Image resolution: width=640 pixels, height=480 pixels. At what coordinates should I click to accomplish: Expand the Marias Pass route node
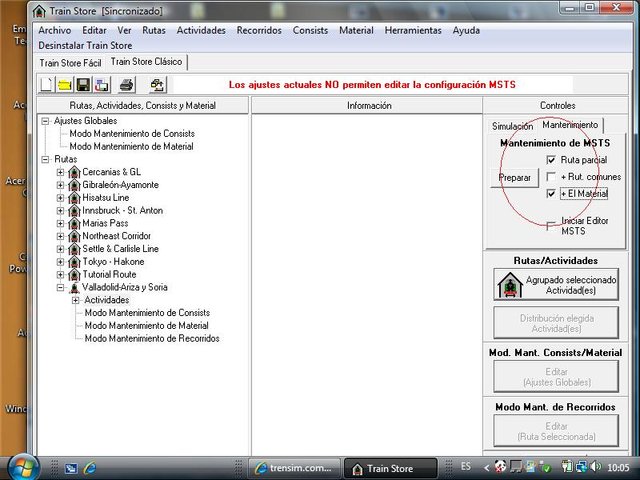click(x=60, y=223)
